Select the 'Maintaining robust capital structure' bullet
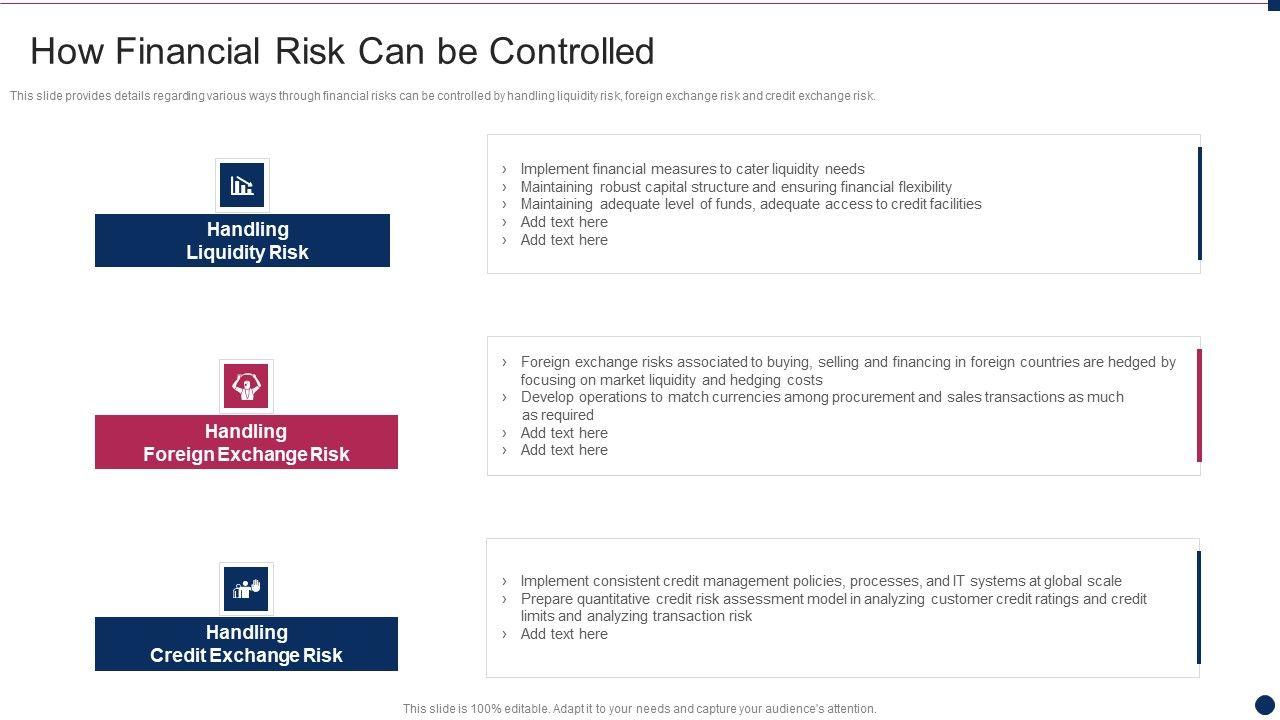This screenshot has width=1280, height=720. 735,187
